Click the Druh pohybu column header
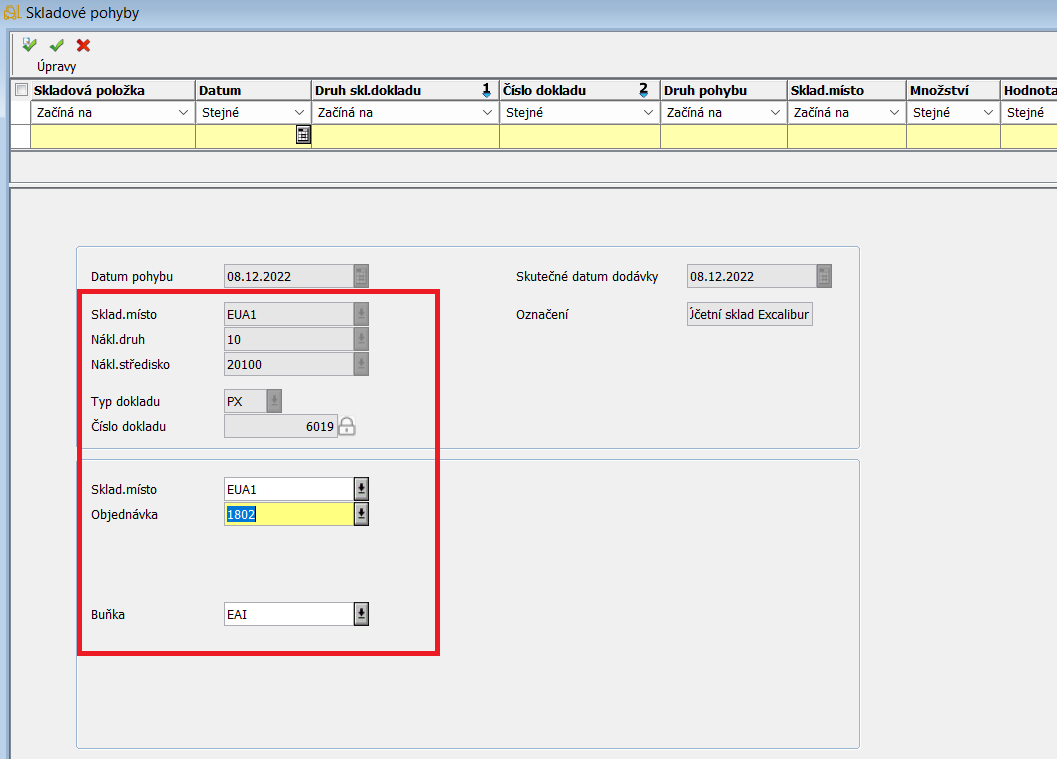The image size is (1057, 759). [x=723, y=90]
